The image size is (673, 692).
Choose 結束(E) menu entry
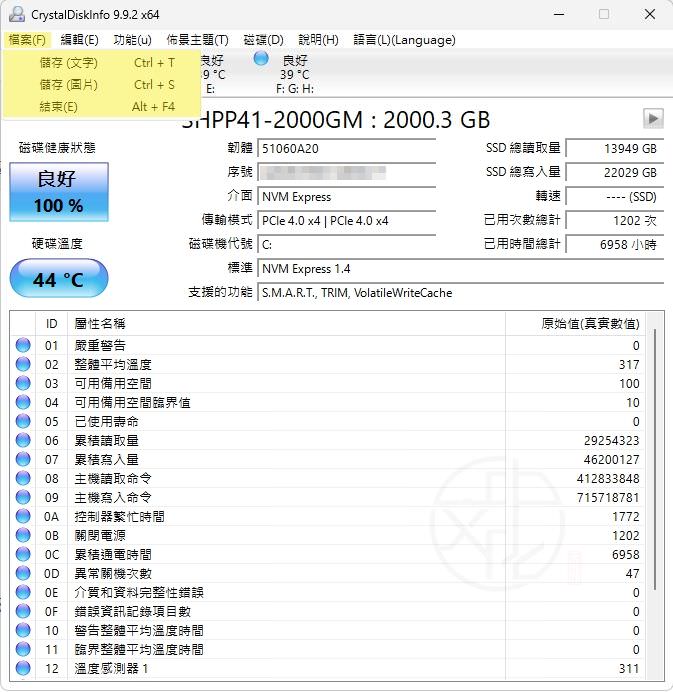click(101, 107)
